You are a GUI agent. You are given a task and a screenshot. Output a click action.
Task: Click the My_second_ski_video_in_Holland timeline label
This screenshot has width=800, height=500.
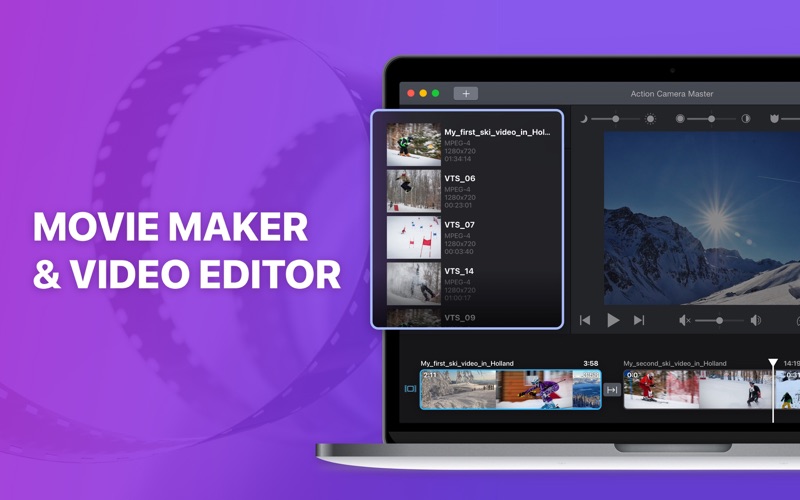pyautogui.click(x=674, y=363)
